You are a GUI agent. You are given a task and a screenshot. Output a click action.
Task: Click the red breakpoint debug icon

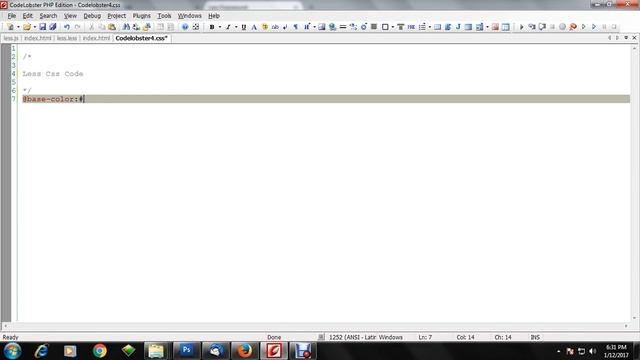click(x=573, y=27)
